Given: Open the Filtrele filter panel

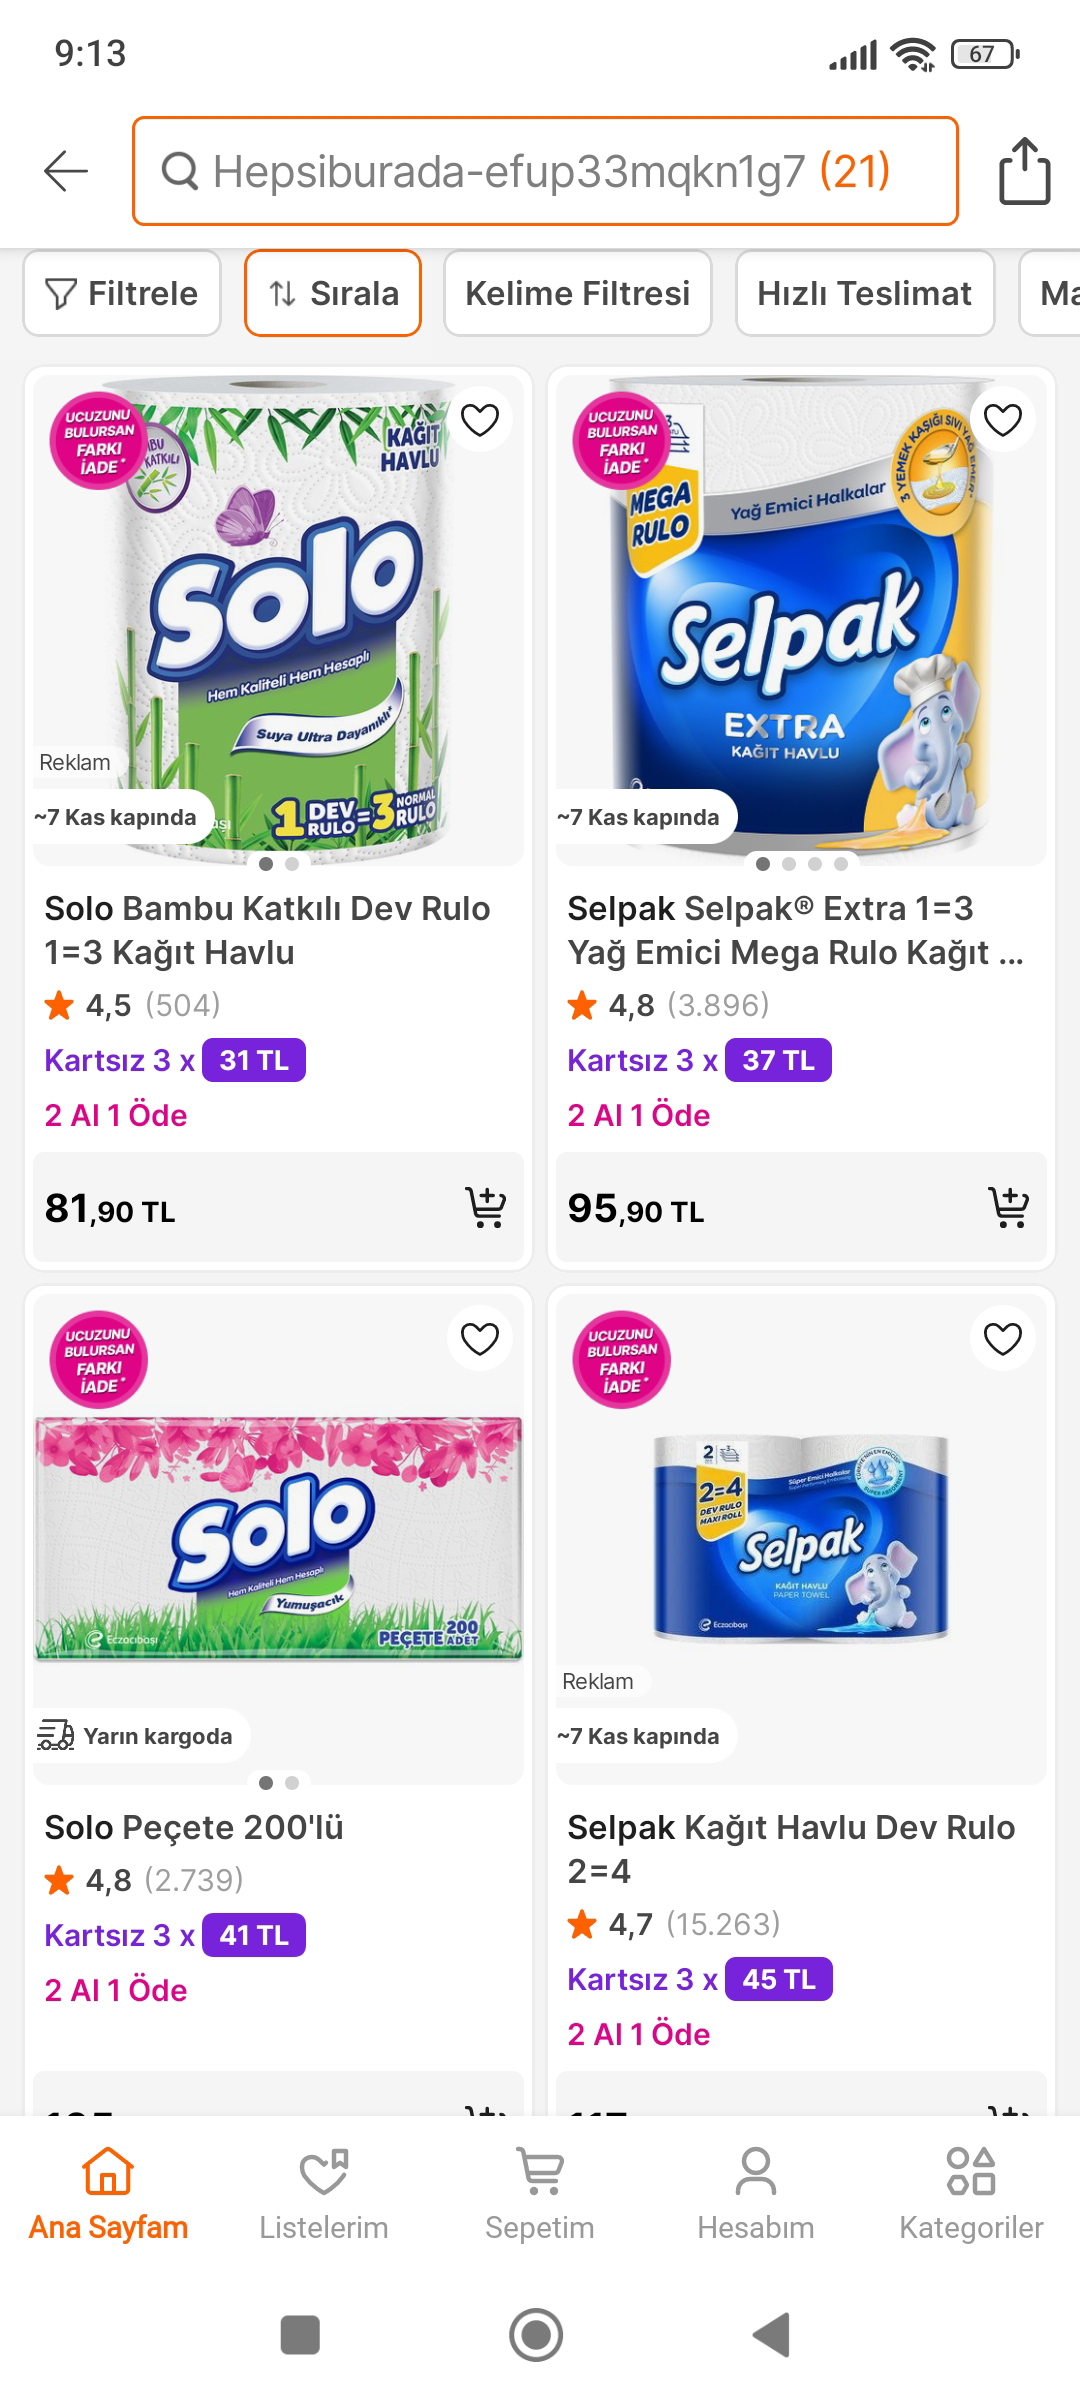Looking at the screenshot, I should coord(122,293).
